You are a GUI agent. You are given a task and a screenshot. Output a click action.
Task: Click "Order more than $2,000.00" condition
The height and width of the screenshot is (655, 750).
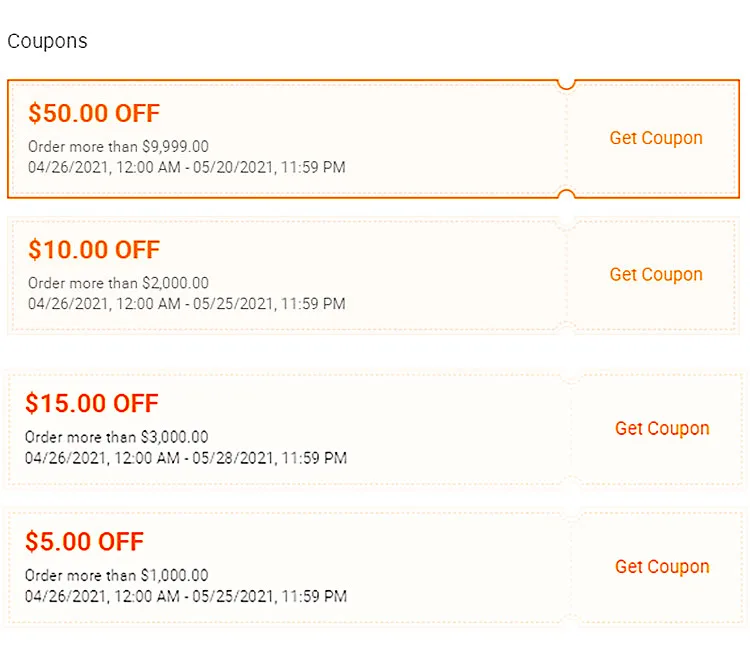tap(118, 283)
